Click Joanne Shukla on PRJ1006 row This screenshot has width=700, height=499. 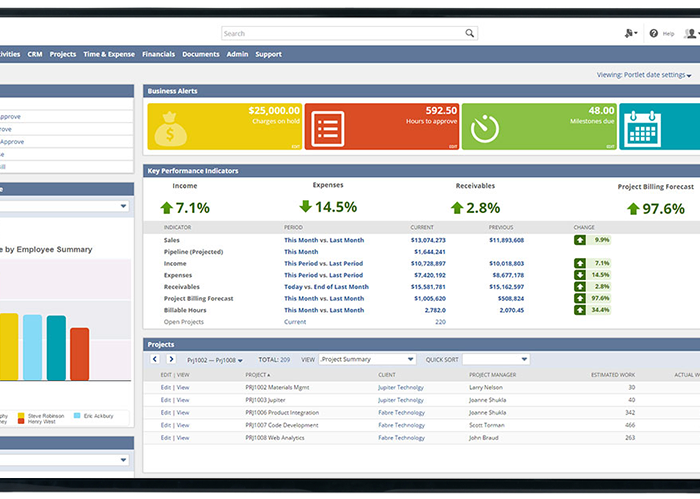pos(488,412)
